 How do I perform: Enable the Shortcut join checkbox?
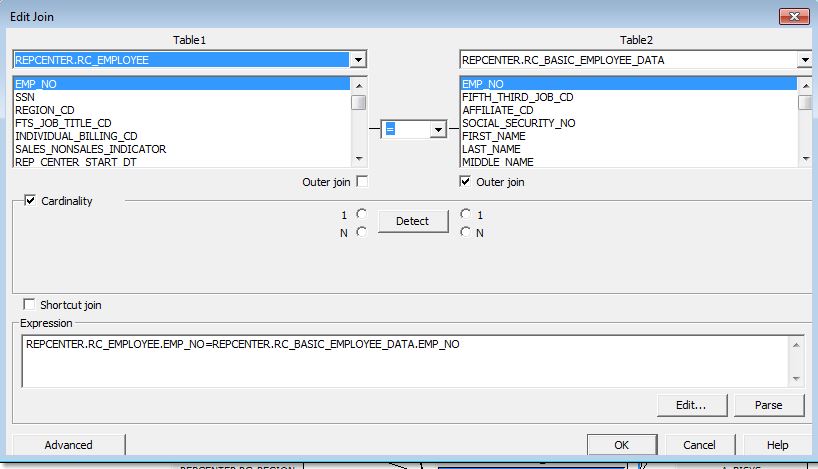click(29, 305)
